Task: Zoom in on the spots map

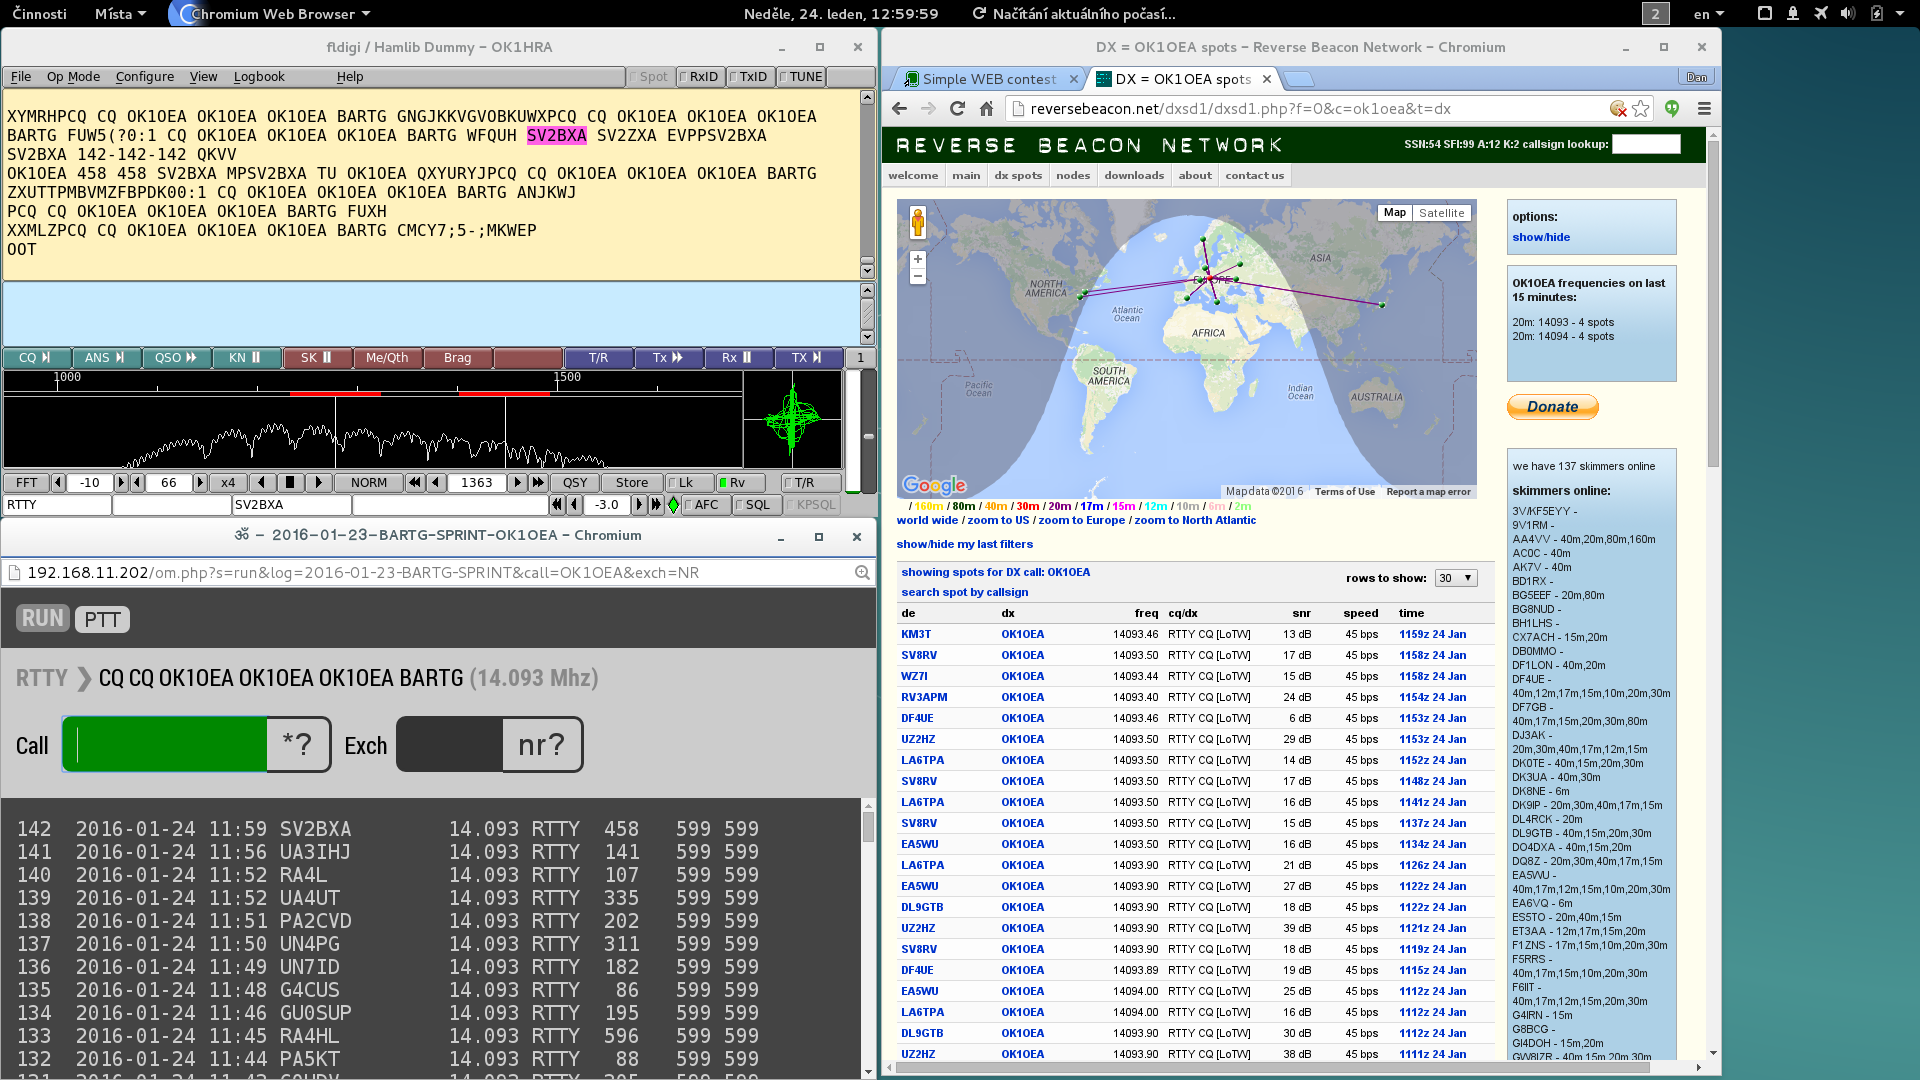Action: pyautogui.click(x=918, y=259)
